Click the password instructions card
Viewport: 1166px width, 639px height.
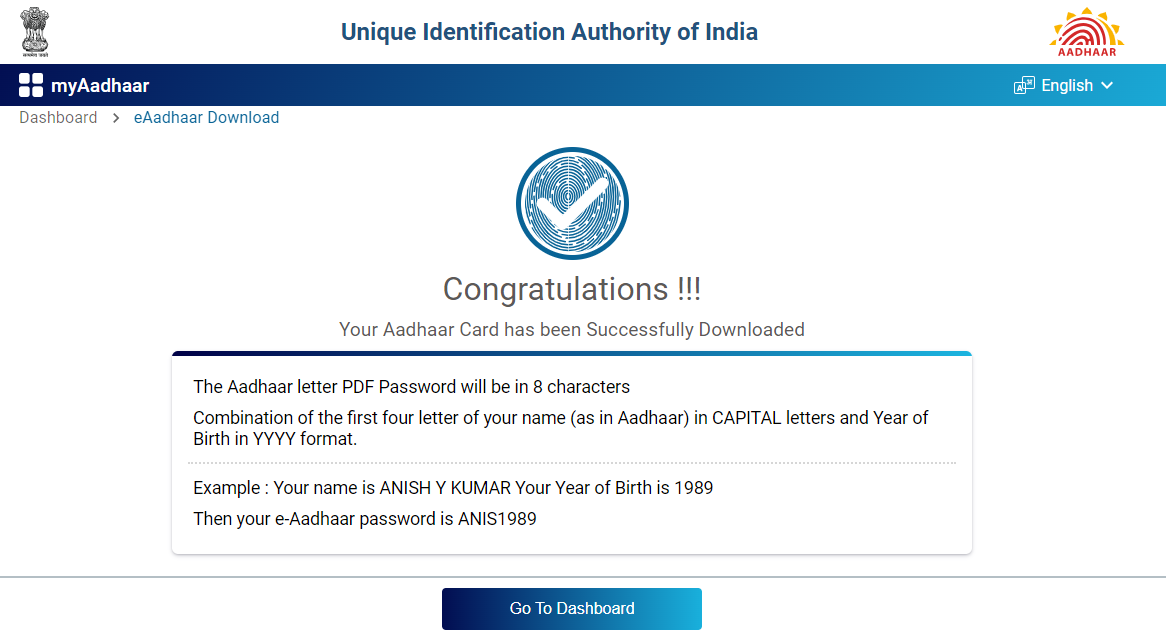pos(571,452)
